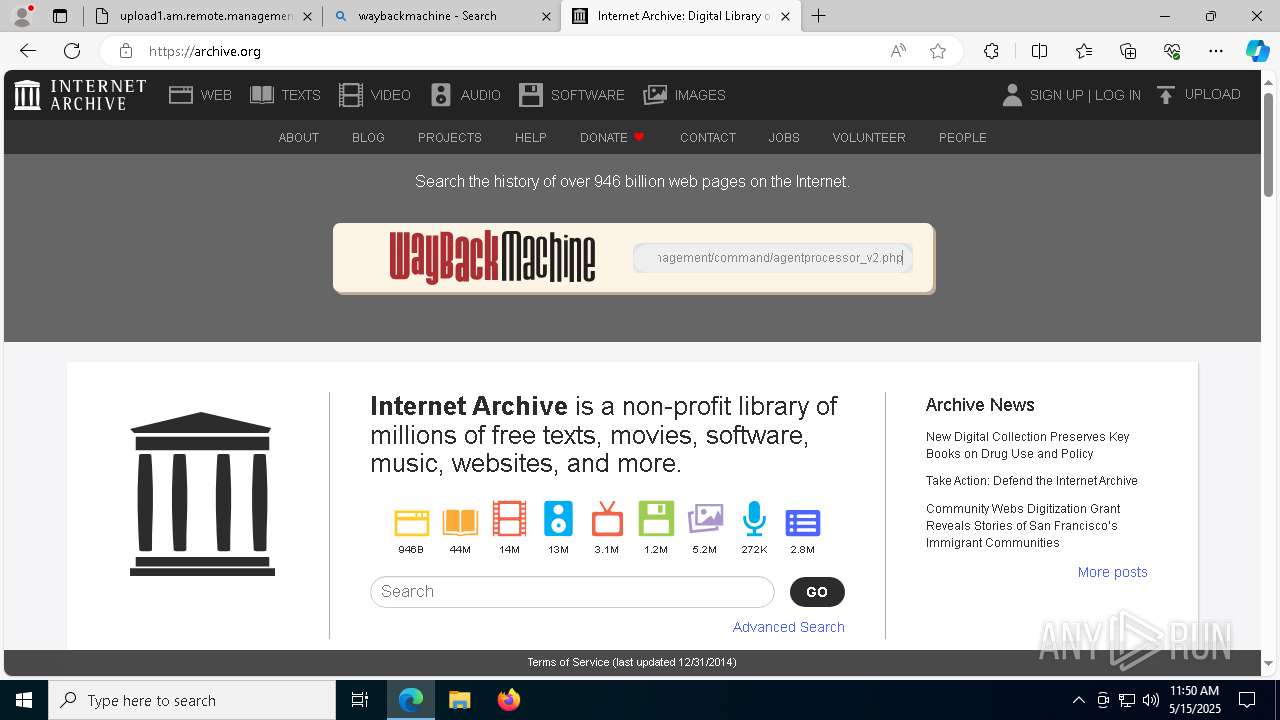1280x720 pixels.
Task: Open the SOFTWARE media section
Action: click(571, 95)
